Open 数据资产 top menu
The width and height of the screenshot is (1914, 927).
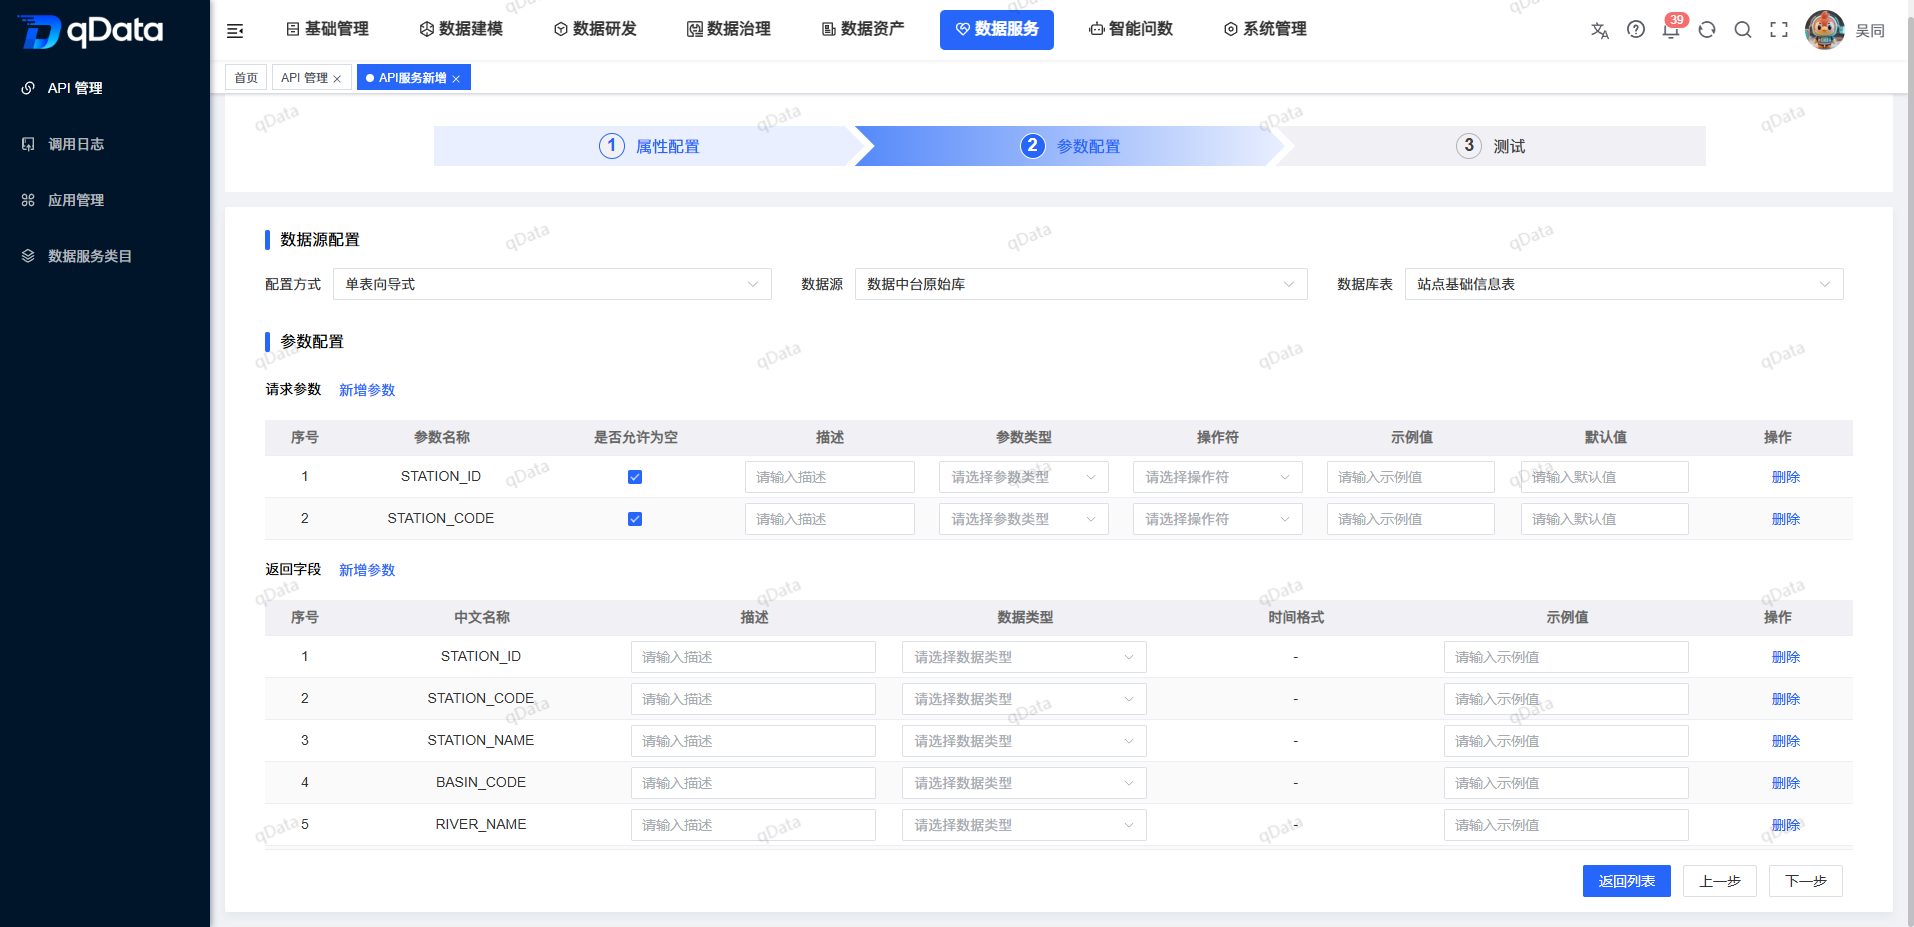863,29
